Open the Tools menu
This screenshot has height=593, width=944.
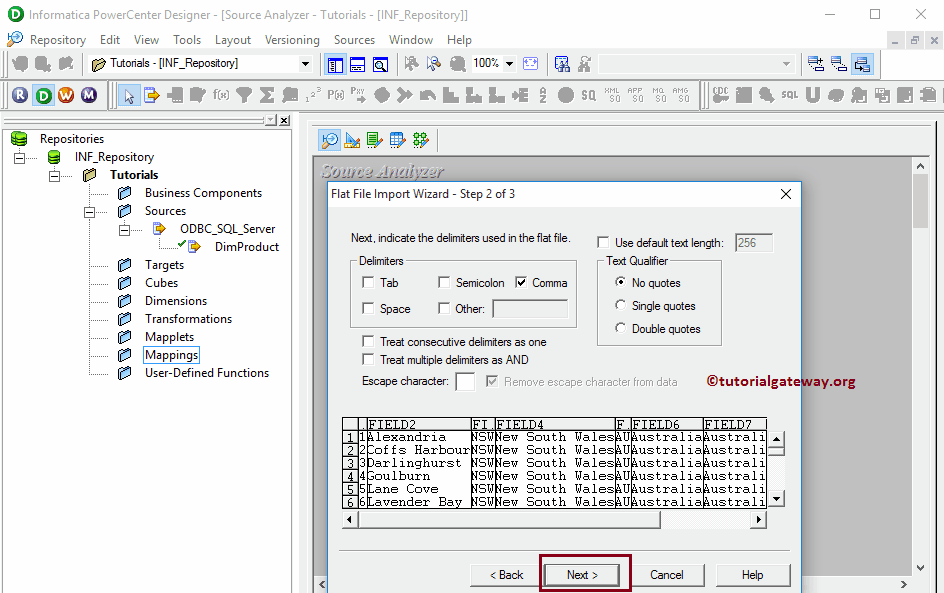pos(187,40)
